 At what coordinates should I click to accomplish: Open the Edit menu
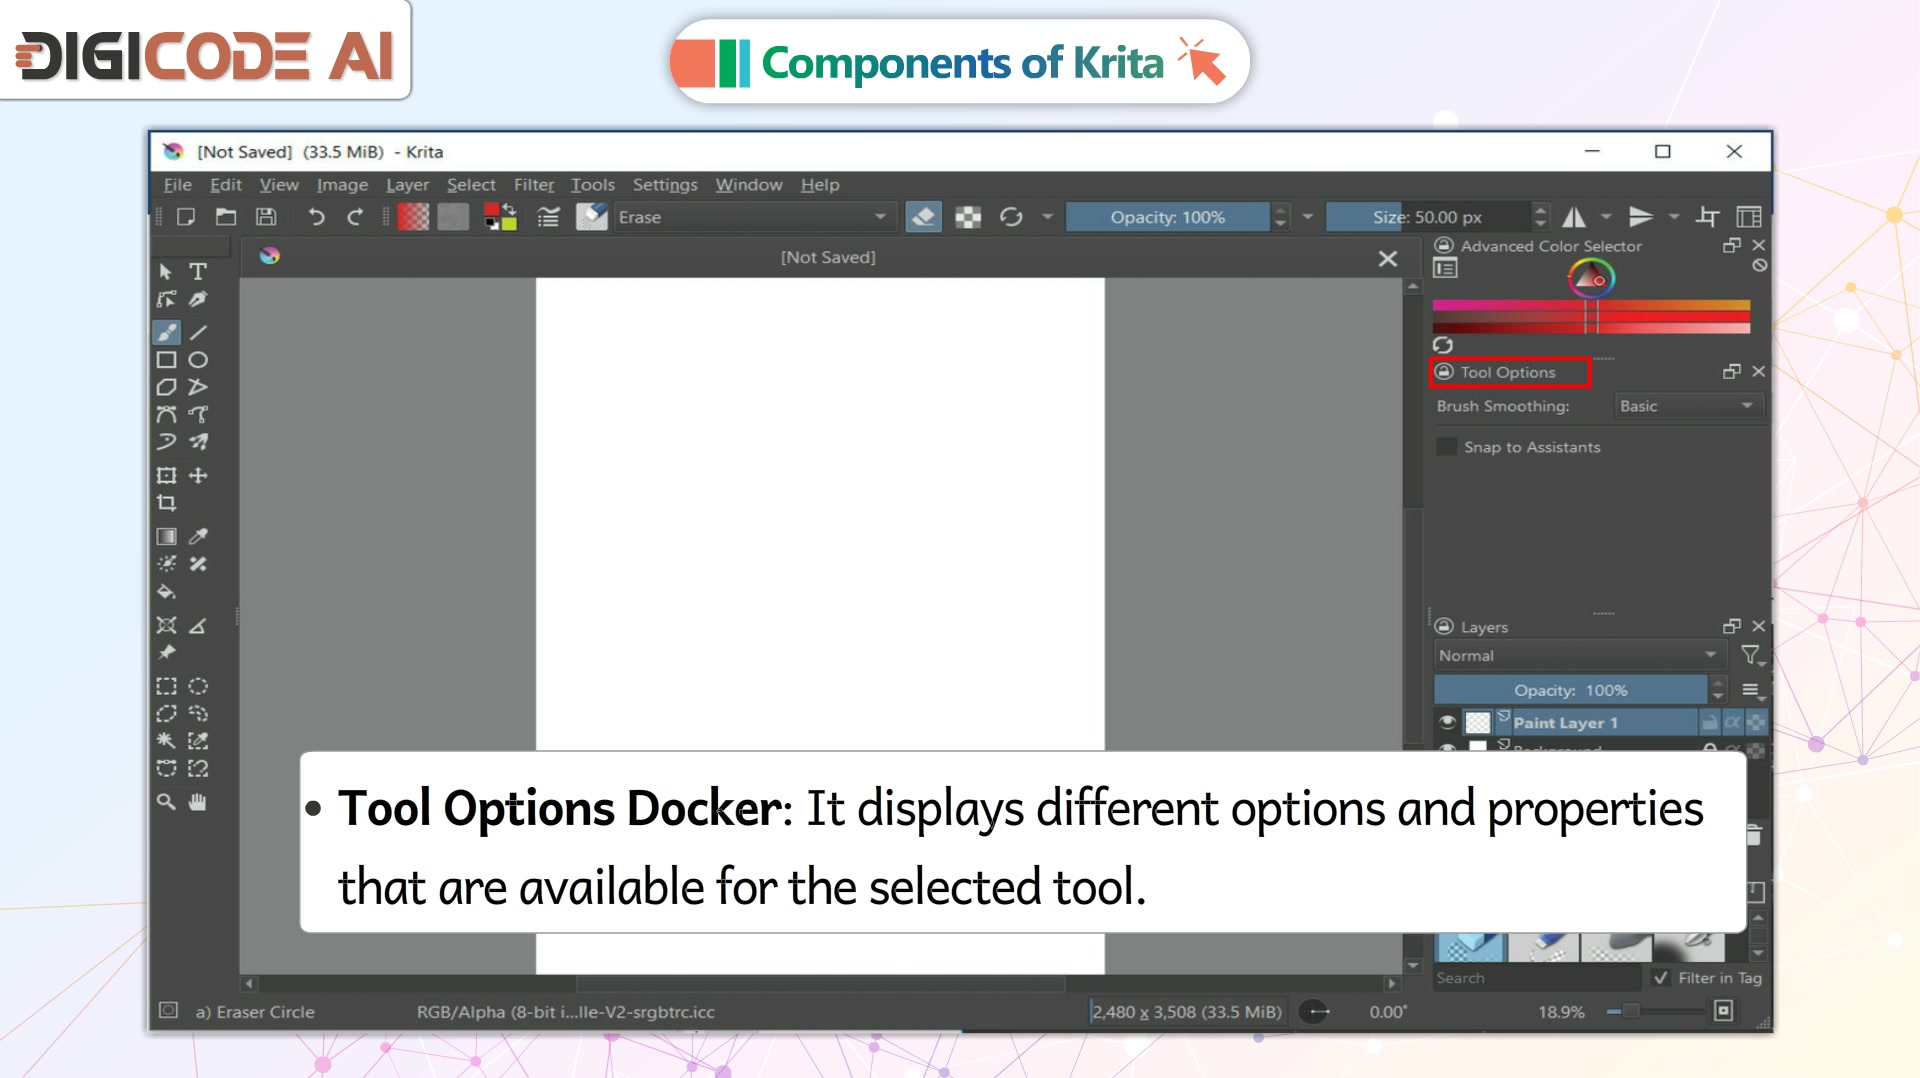pos(226,185)
